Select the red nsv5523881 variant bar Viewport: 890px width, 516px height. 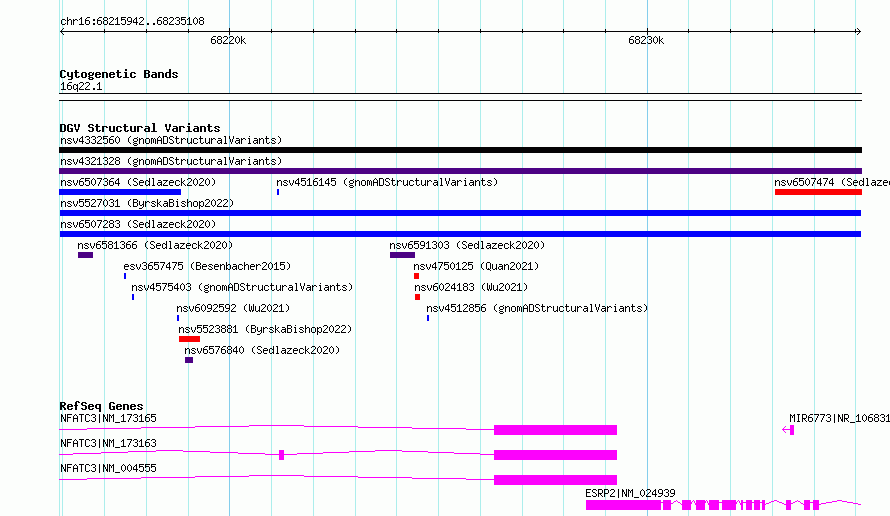pos(190,339)
